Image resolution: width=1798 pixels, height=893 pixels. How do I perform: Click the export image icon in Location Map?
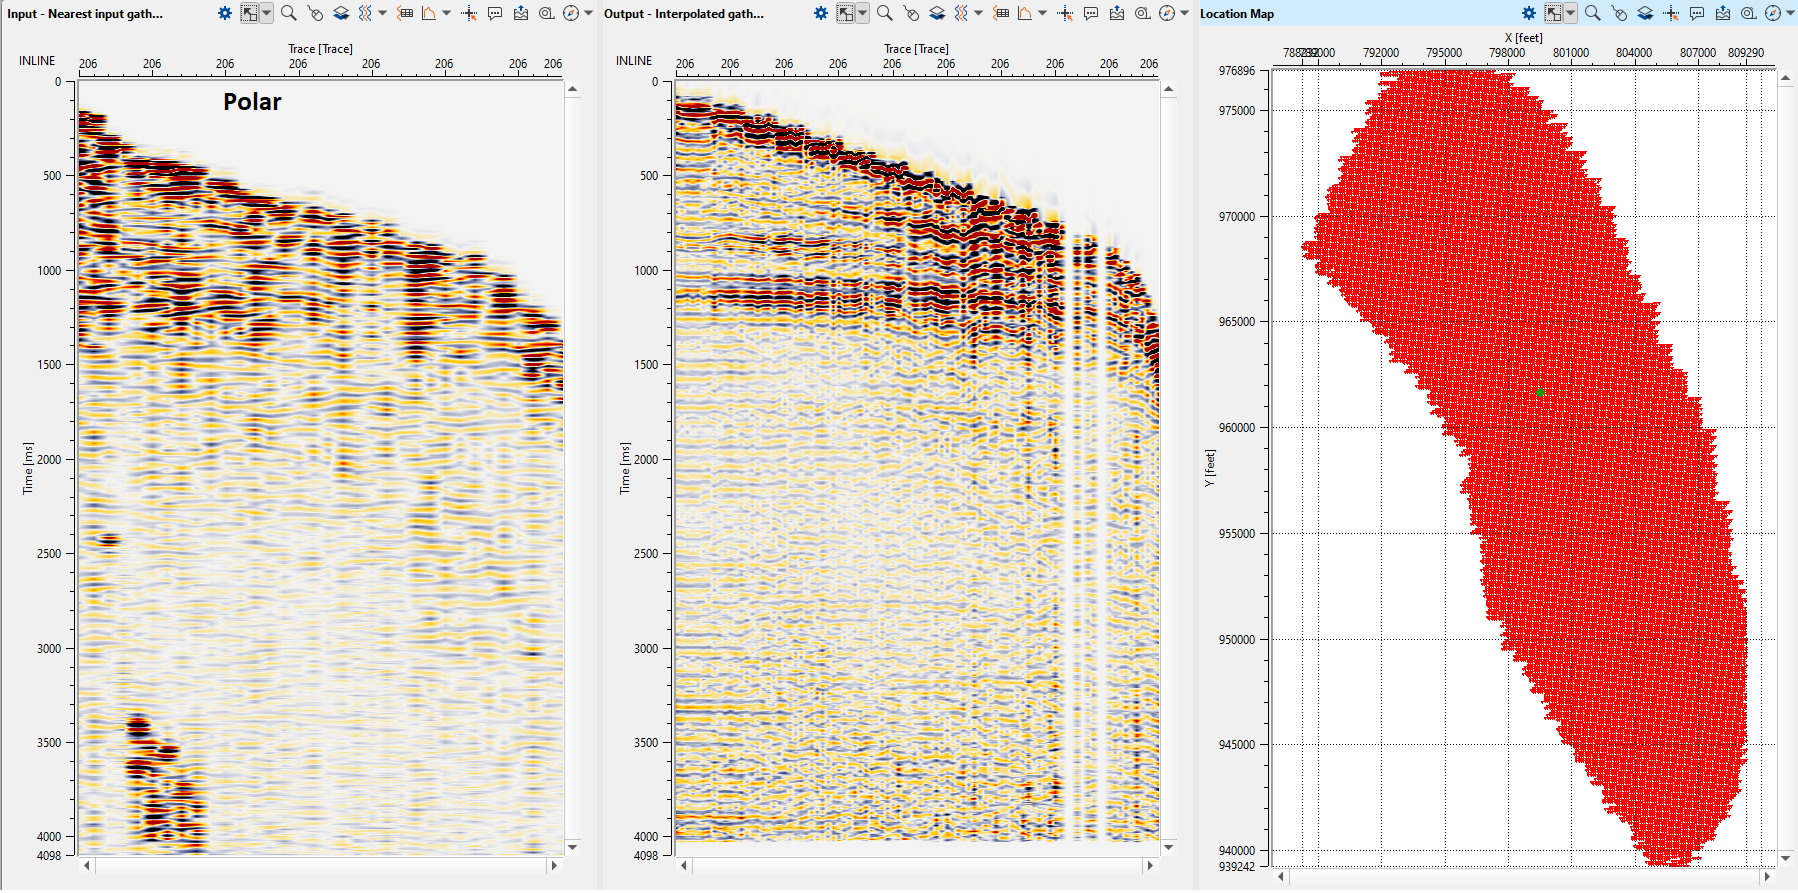[1723, 13]
